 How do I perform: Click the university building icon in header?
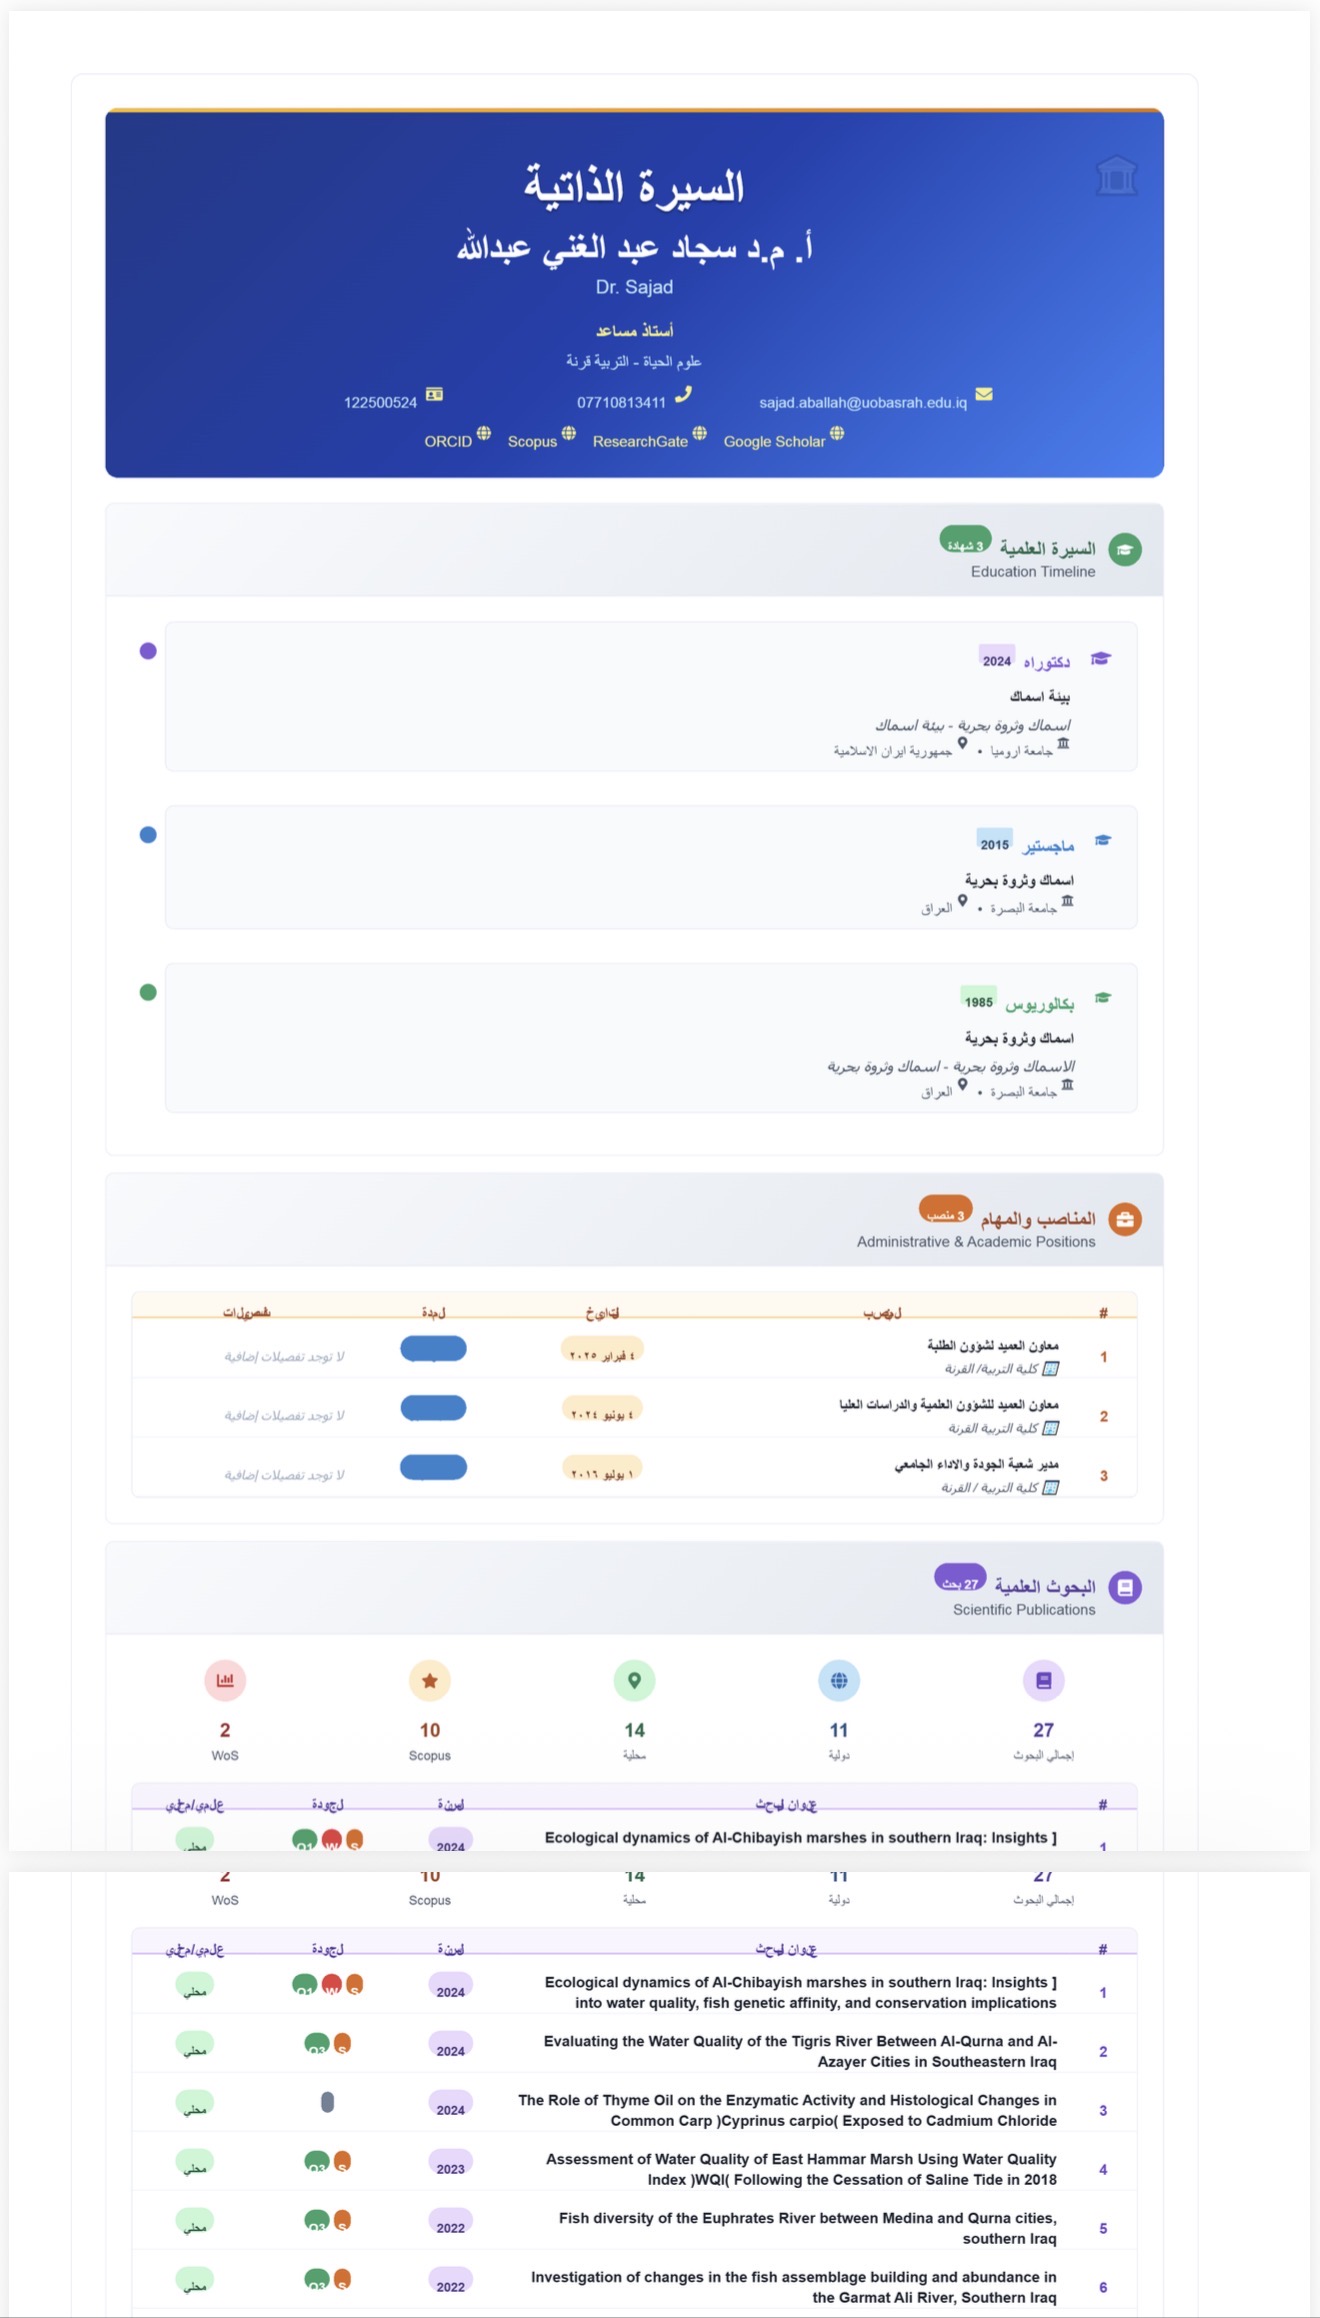(x=1116, y=176)
